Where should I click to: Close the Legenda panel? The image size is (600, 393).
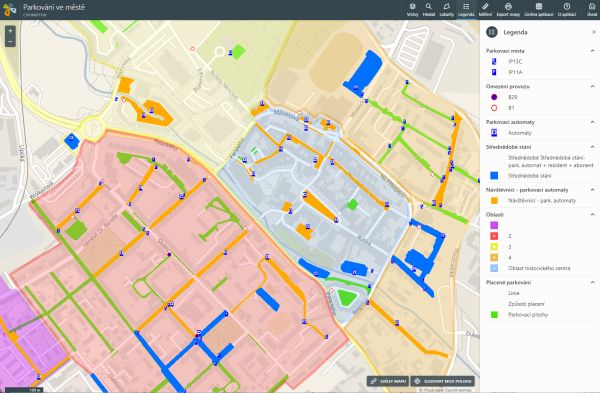point(594,32)
